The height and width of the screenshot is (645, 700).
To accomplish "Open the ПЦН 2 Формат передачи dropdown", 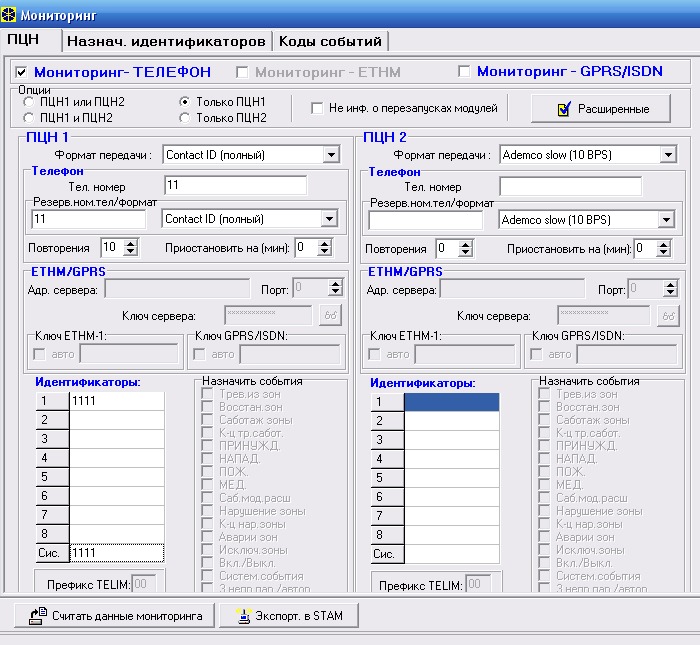I will point(668,155).
